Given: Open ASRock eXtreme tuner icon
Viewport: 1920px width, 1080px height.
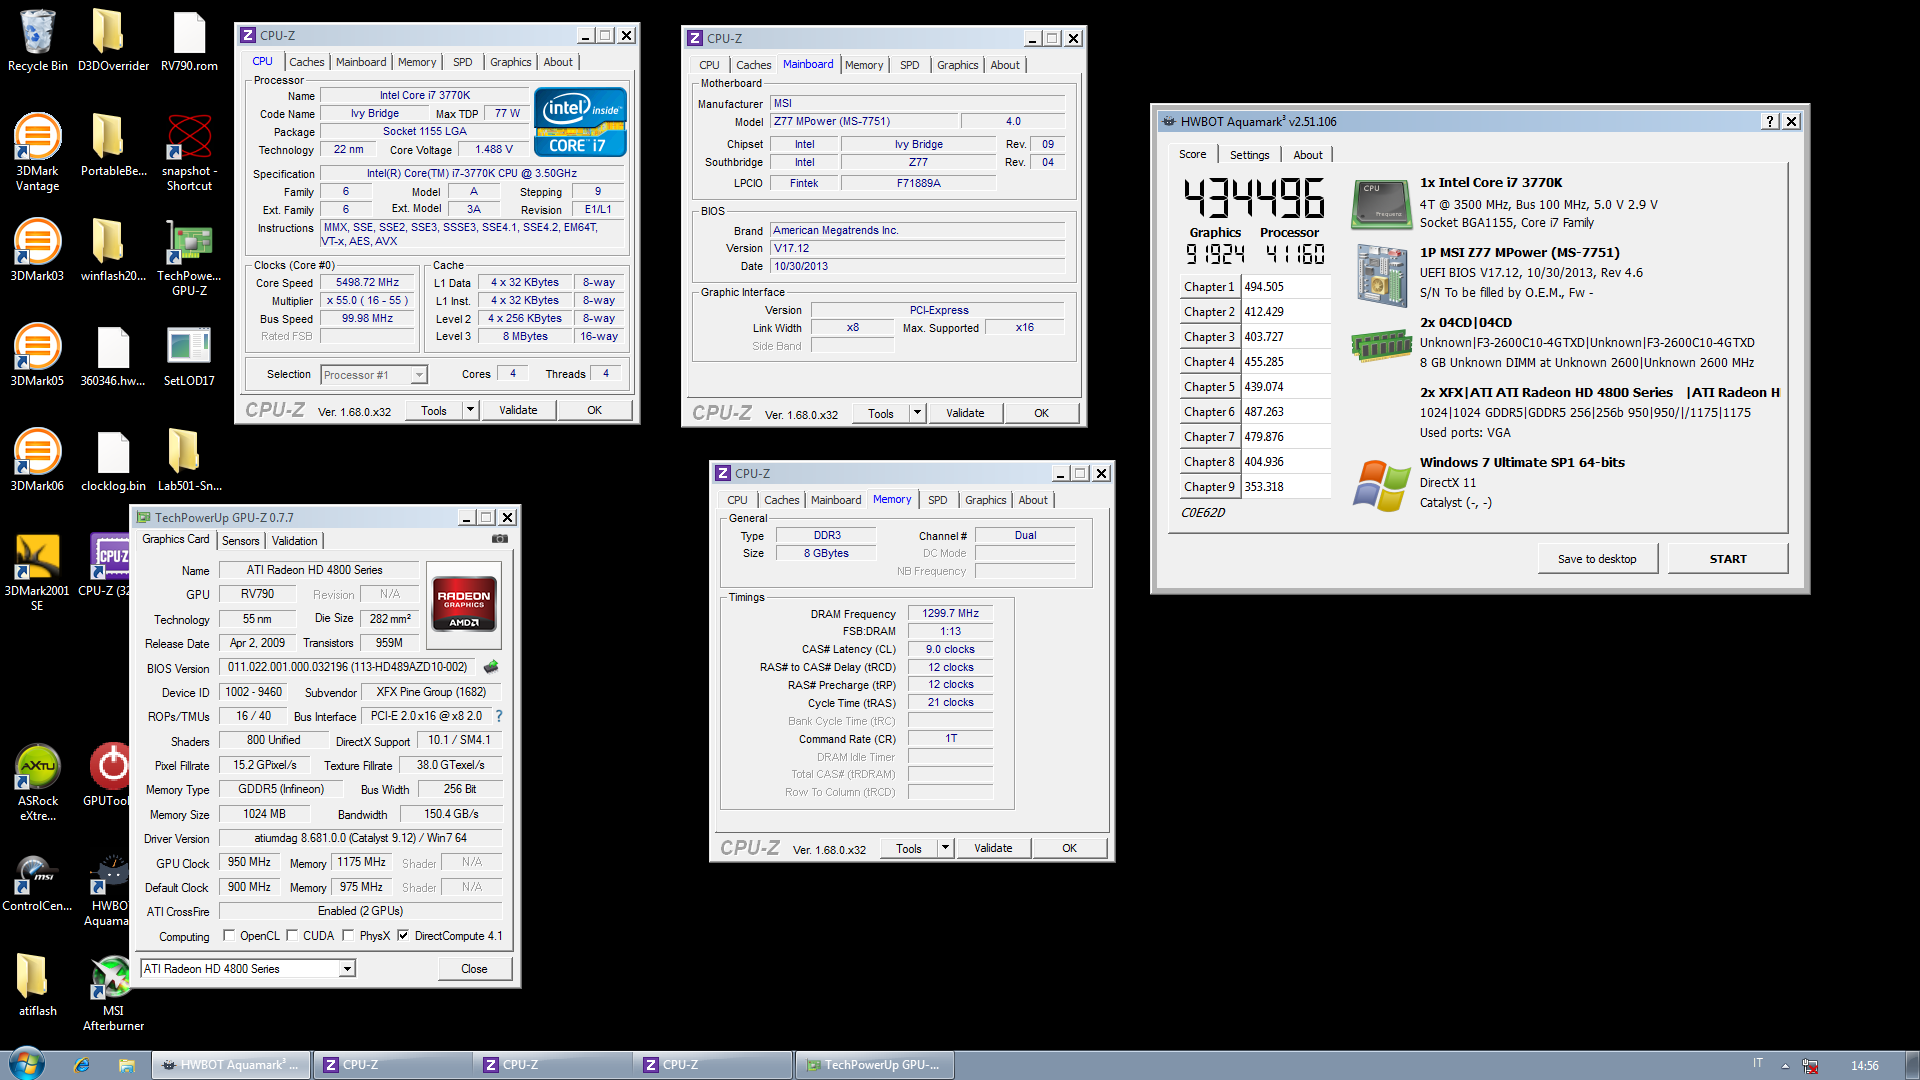Looking at the screenshot, I should click(x=37, y=782).
